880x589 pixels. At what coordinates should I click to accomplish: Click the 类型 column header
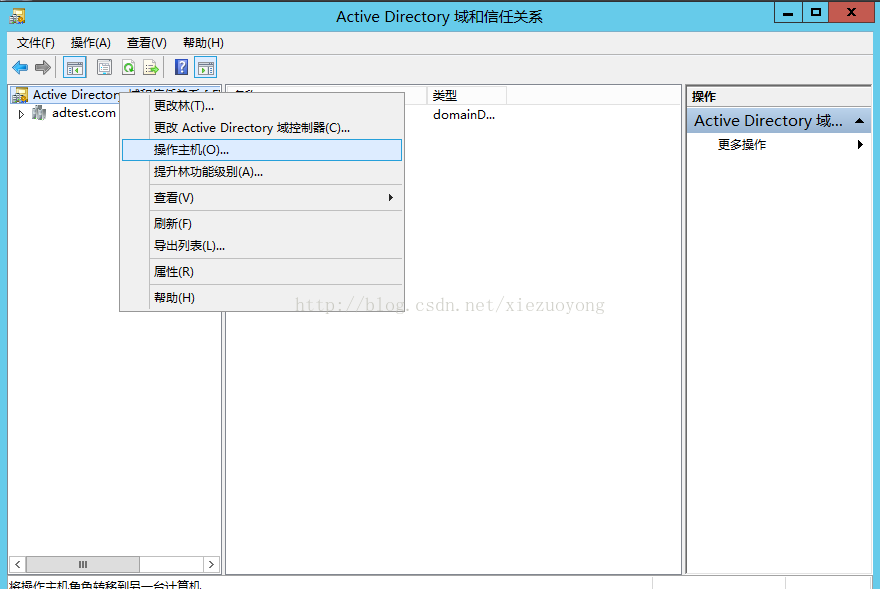coord(467,96)
